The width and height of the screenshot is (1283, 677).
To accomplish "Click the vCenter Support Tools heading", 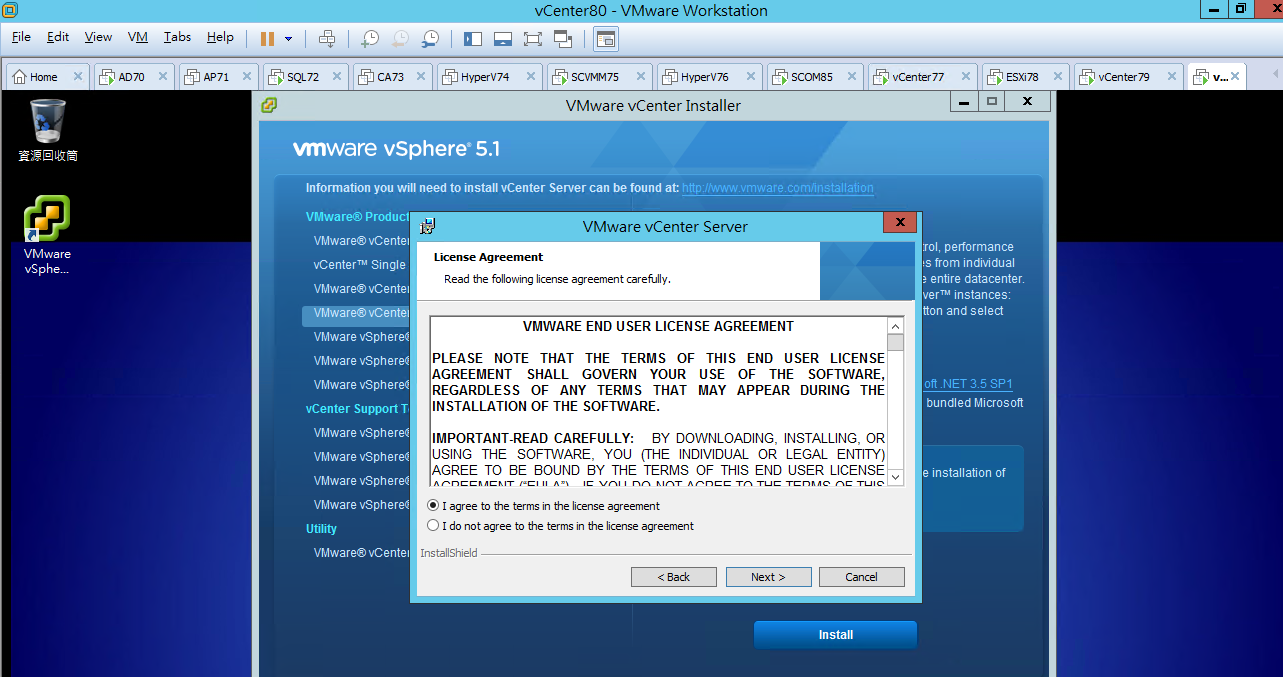I will tap(358, 409).
